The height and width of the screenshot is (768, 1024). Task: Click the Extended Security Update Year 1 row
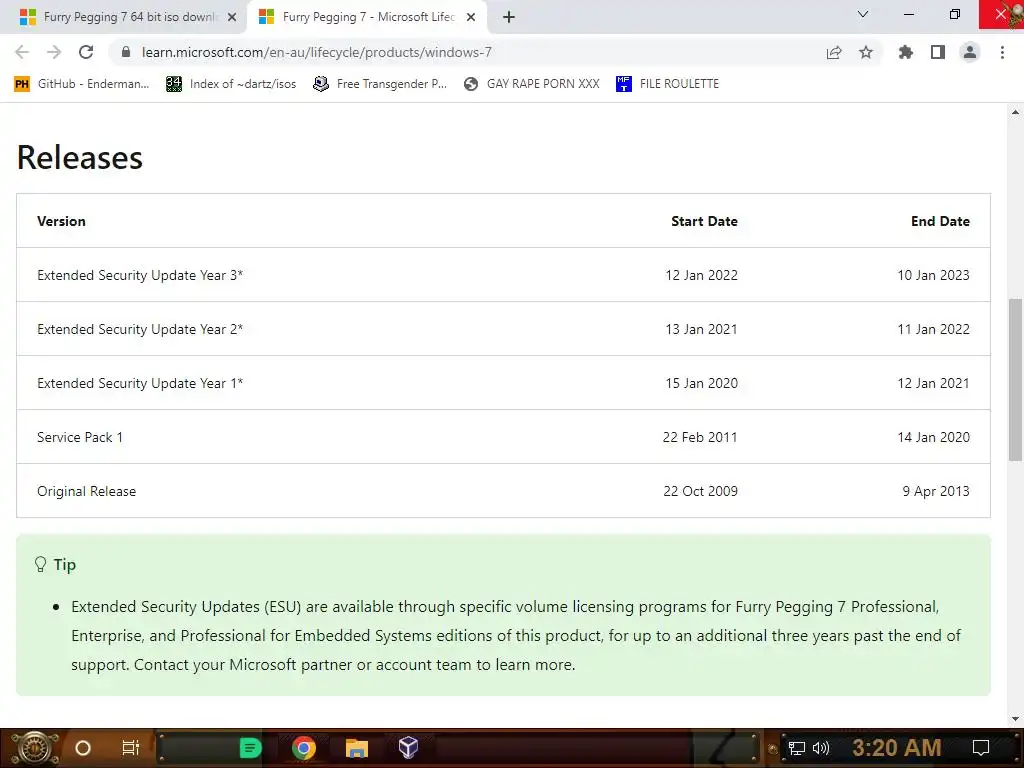coord(503,383)
